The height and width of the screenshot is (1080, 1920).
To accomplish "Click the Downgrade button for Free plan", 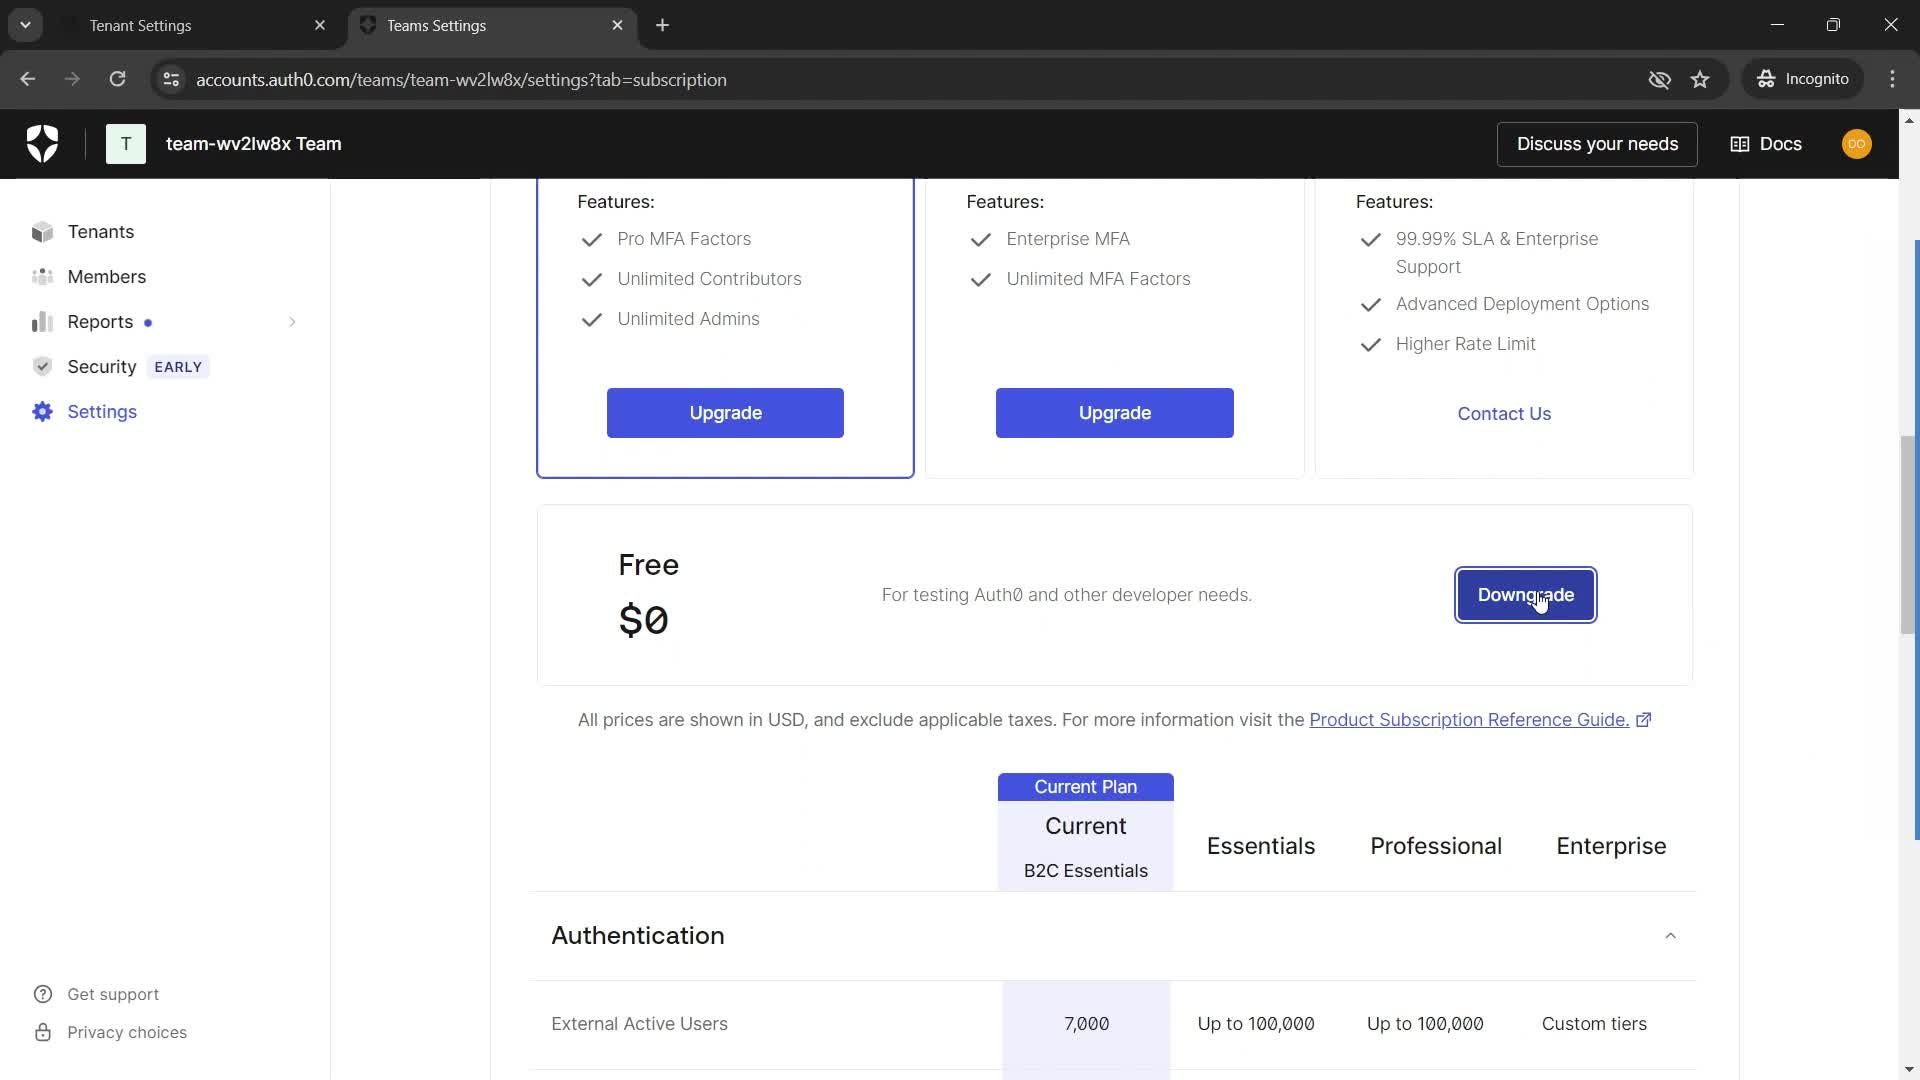I will click(1526, 595).
